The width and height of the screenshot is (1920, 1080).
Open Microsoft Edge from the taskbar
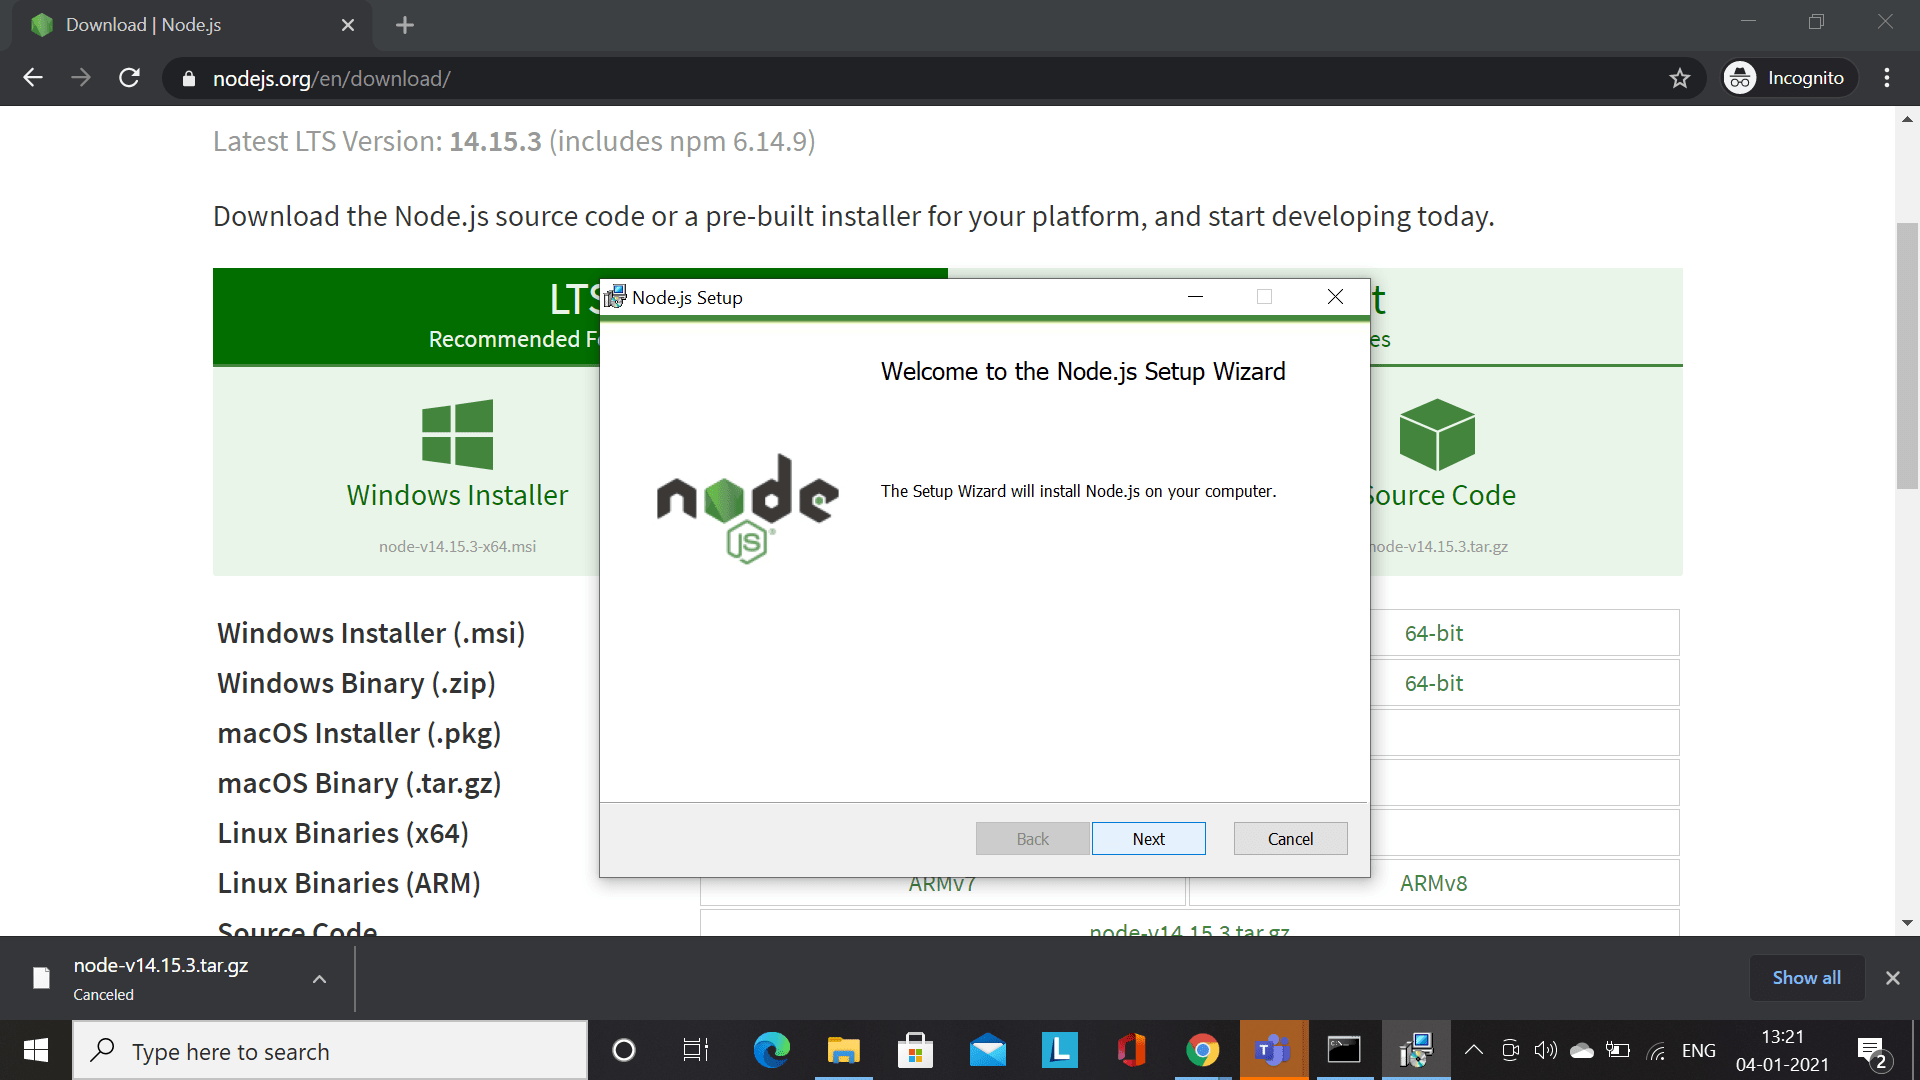click(771, 1050)
